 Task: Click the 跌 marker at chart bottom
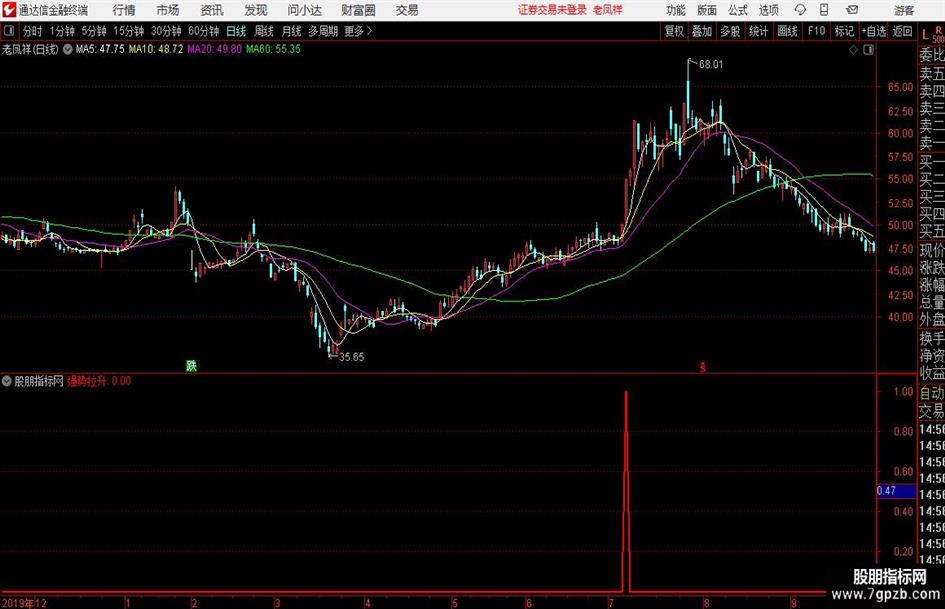[x=191, y=365]
